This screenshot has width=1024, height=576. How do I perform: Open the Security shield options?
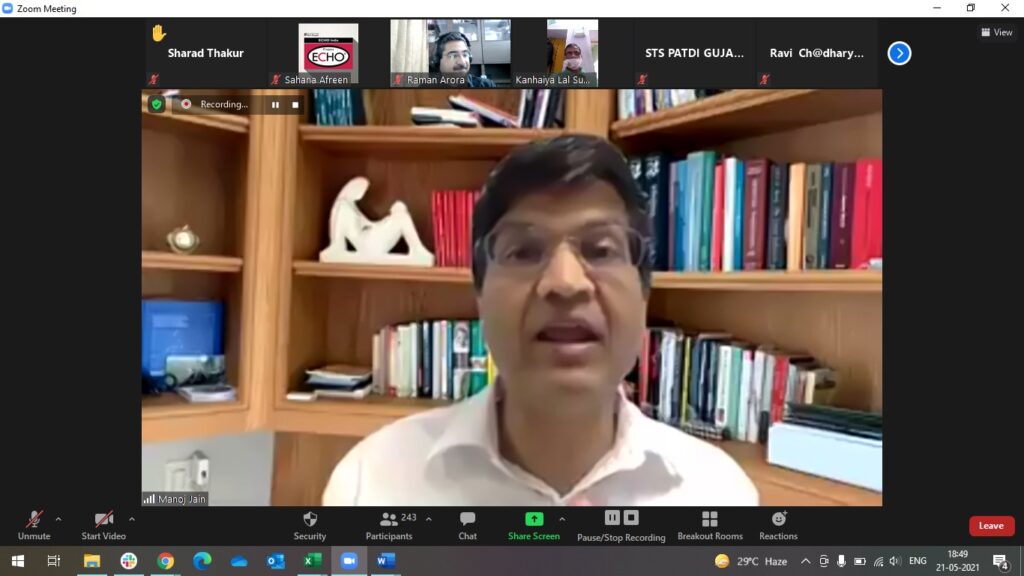coord(310,524)
